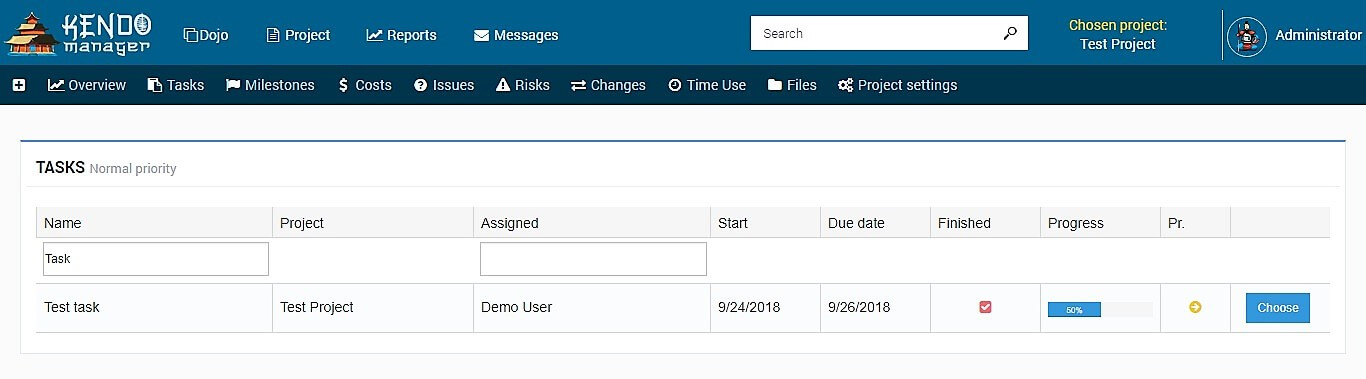1366x379 pixels.
Task: Open the Dojo menu
Action: 206,35
